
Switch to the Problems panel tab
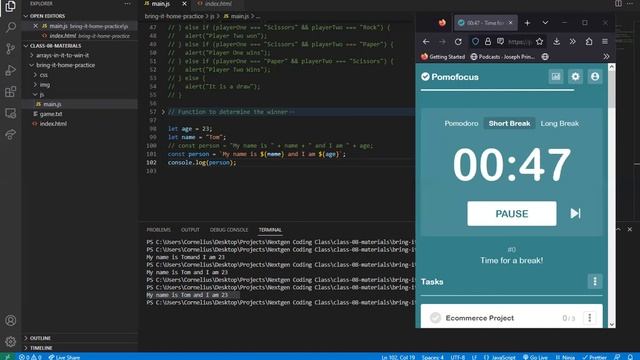(x=158, y=230)
